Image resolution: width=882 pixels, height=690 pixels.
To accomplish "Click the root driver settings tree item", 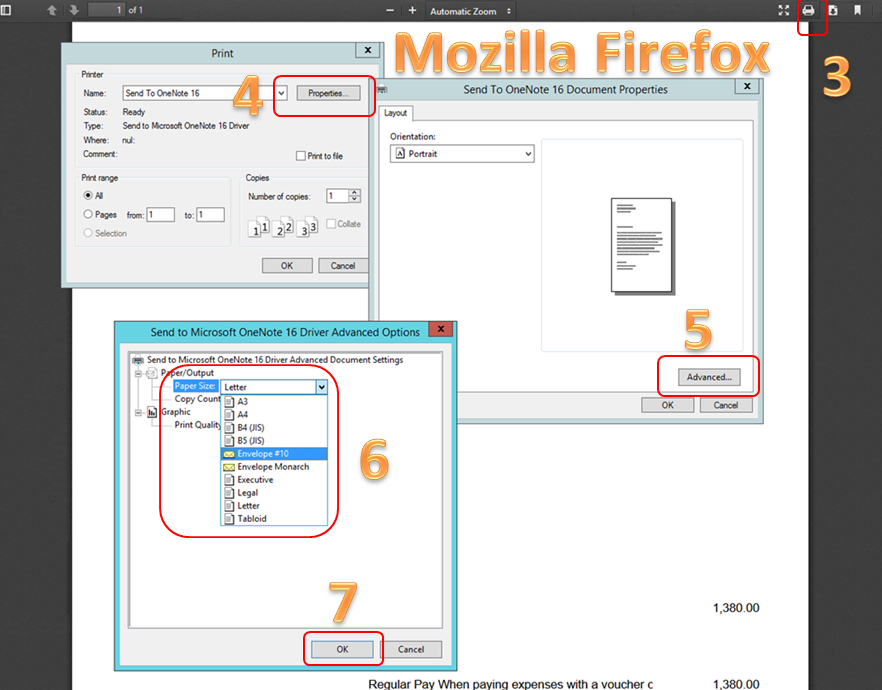I will (274, 359).
